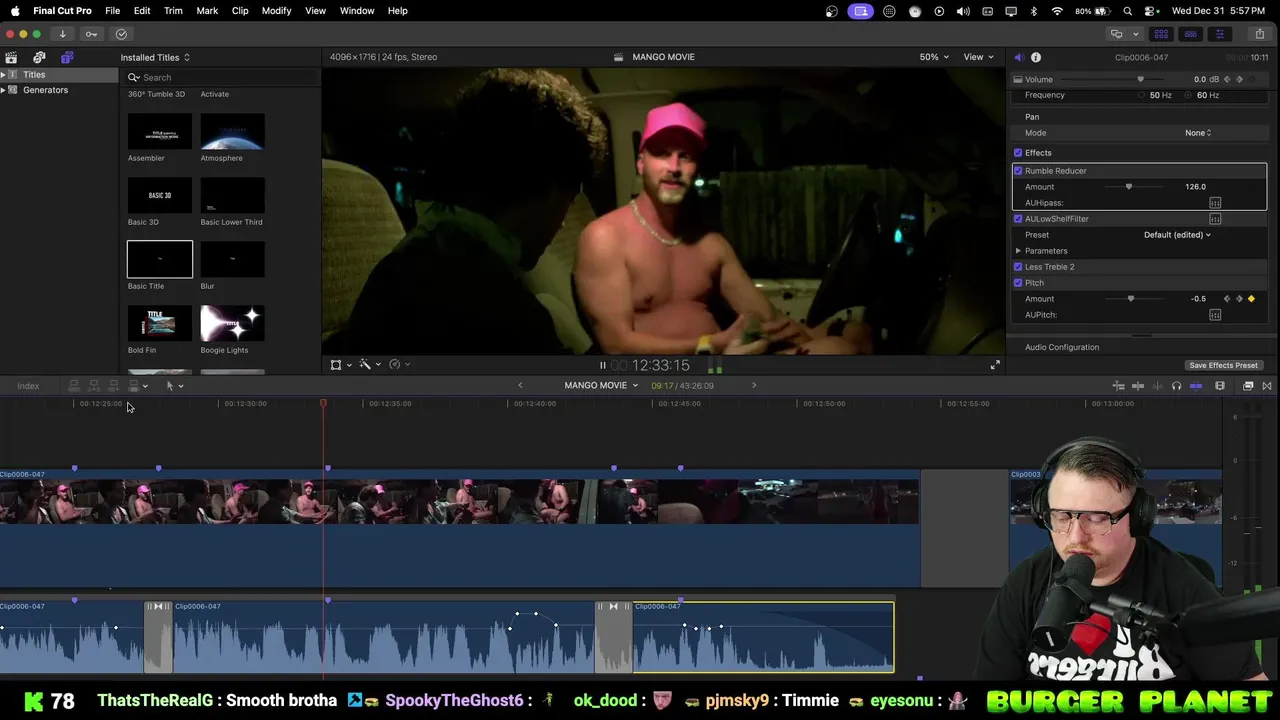Open clip appearance filmstrip icon

pyautogui.click(x=1220, y=386)
